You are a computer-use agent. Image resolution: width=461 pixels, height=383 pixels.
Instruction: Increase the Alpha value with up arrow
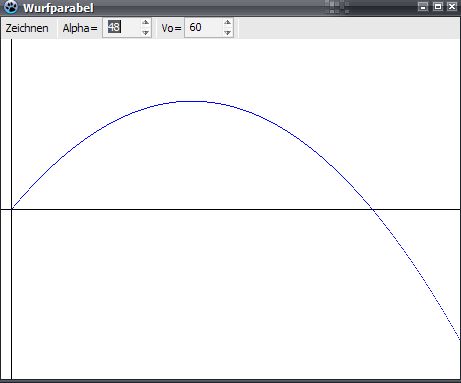(145, 23)
